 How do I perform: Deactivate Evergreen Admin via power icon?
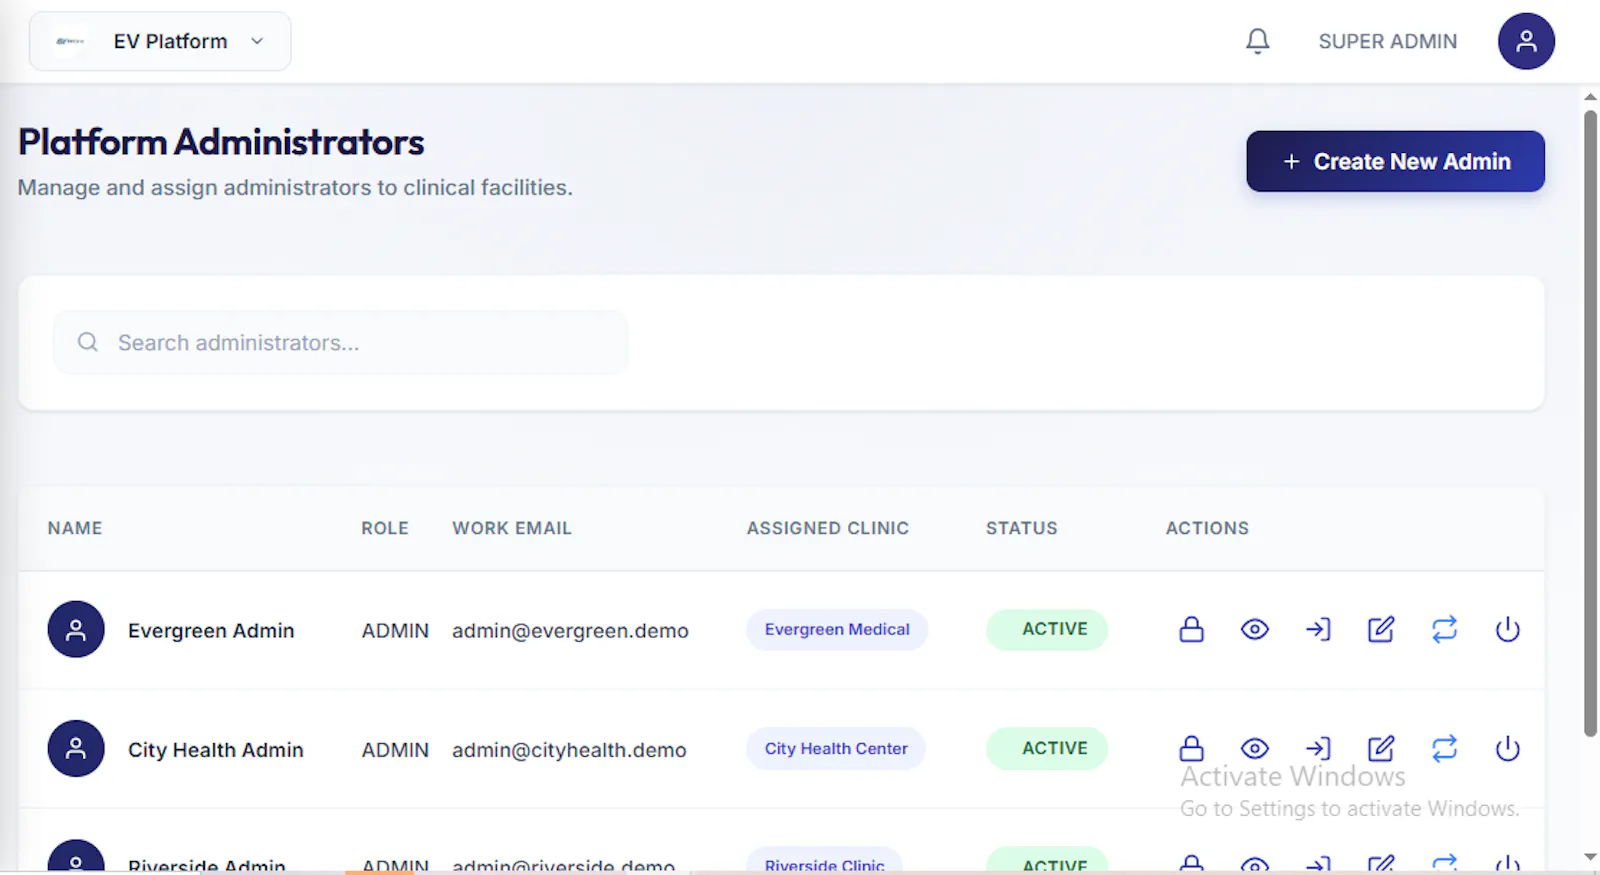1507,629
